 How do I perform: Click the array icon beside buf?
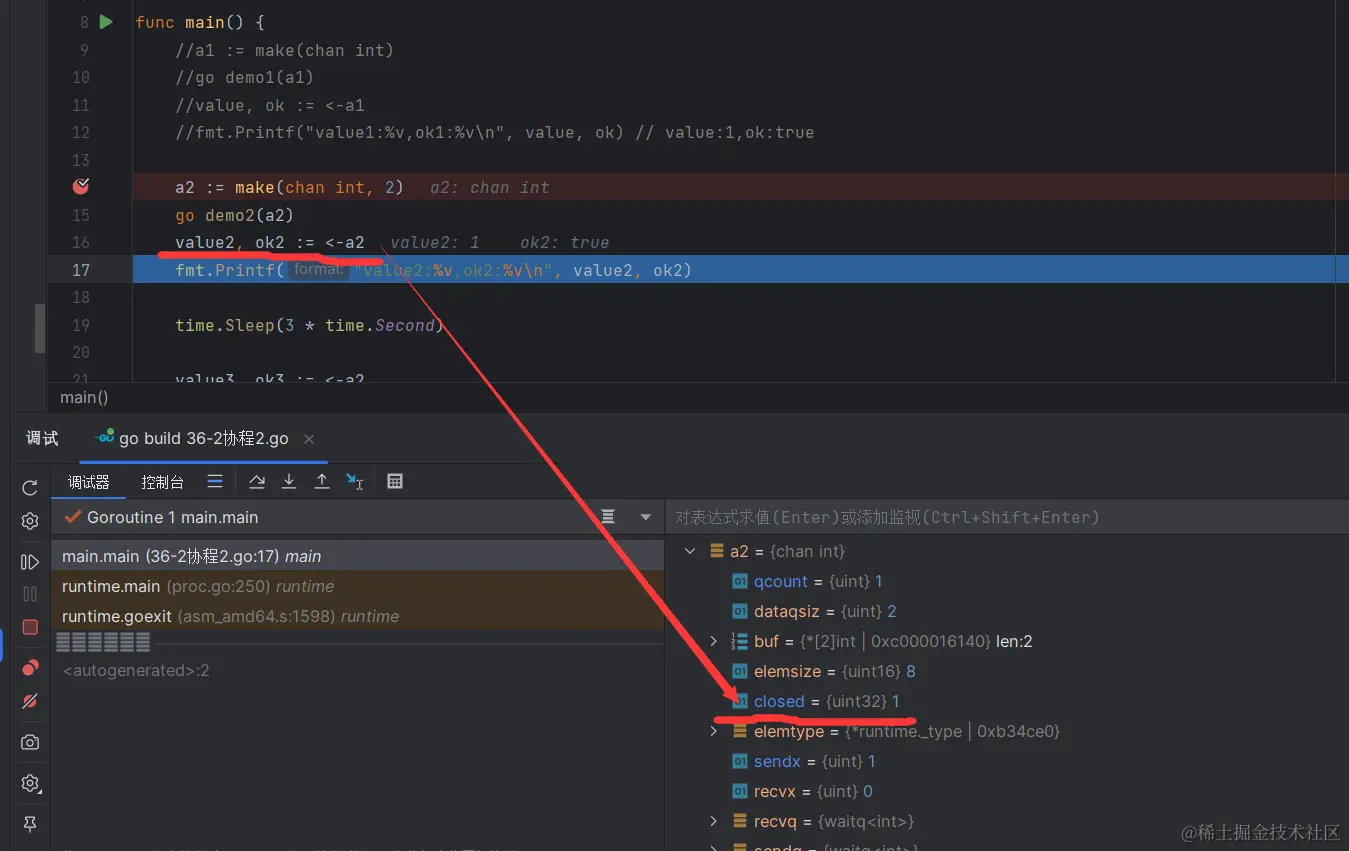click(x=740, y=641)
